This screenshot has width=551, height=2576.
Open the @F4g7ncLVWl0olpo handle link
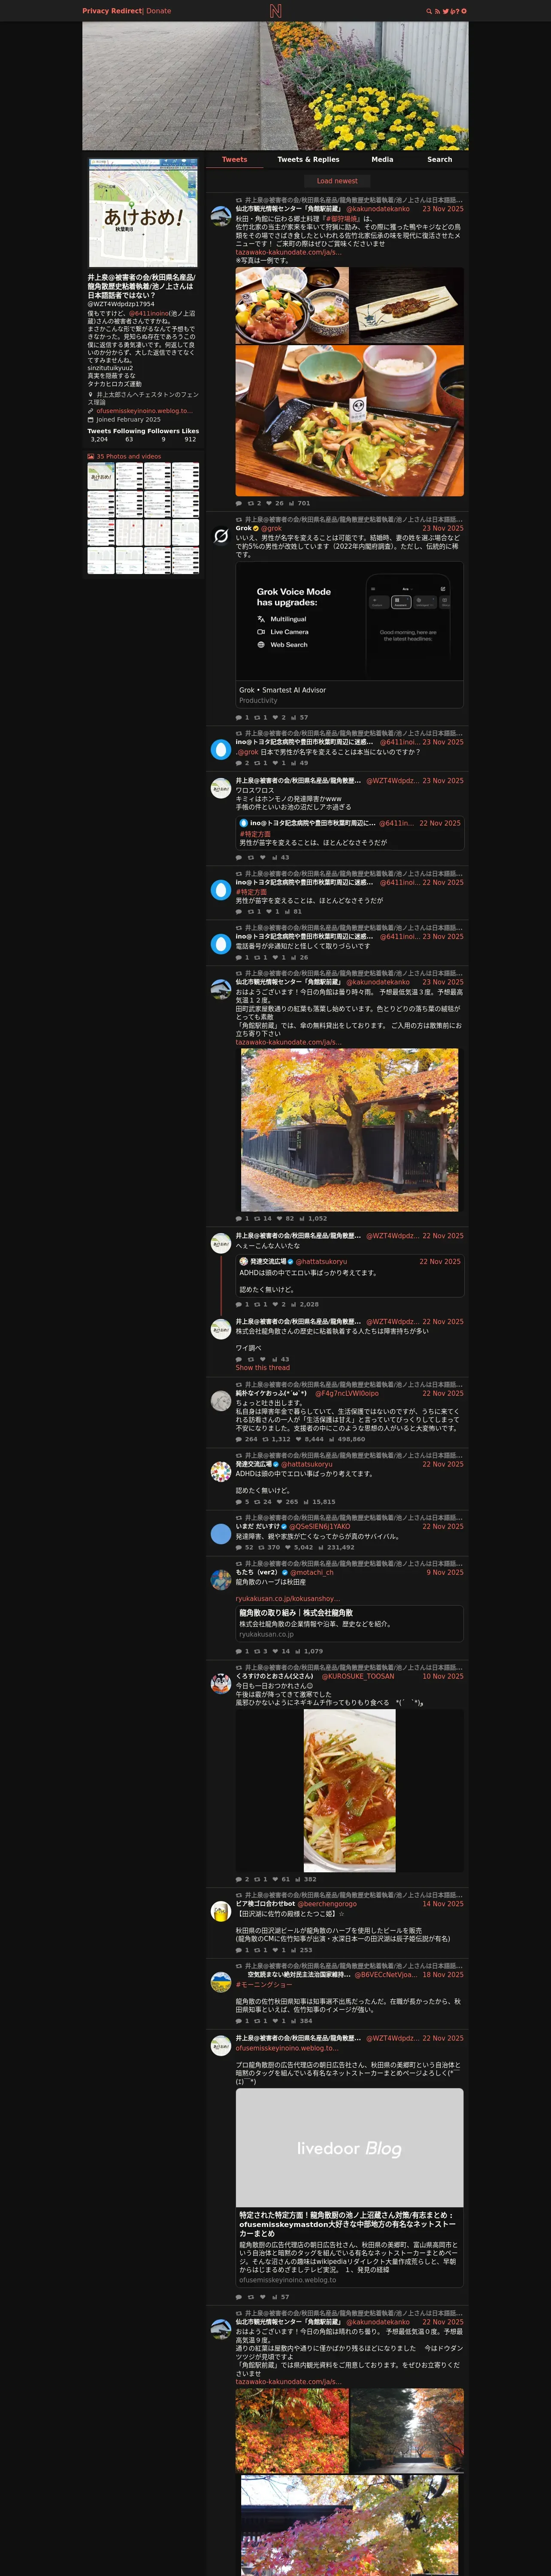(347, 1393)
